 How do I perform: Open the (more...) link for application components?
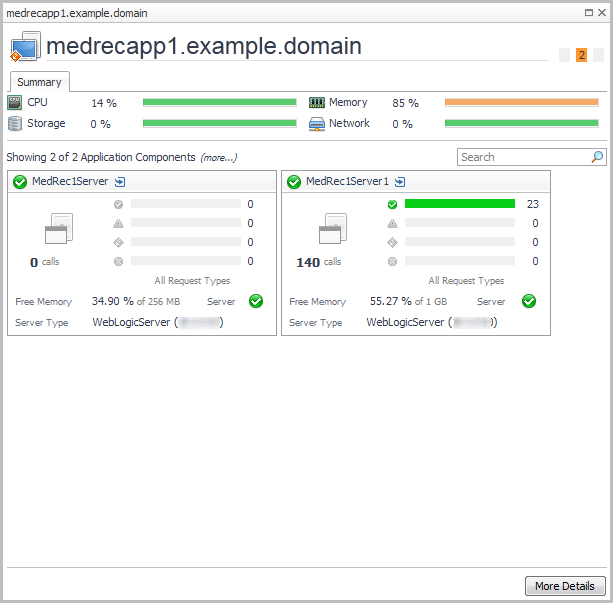[219, 158]
